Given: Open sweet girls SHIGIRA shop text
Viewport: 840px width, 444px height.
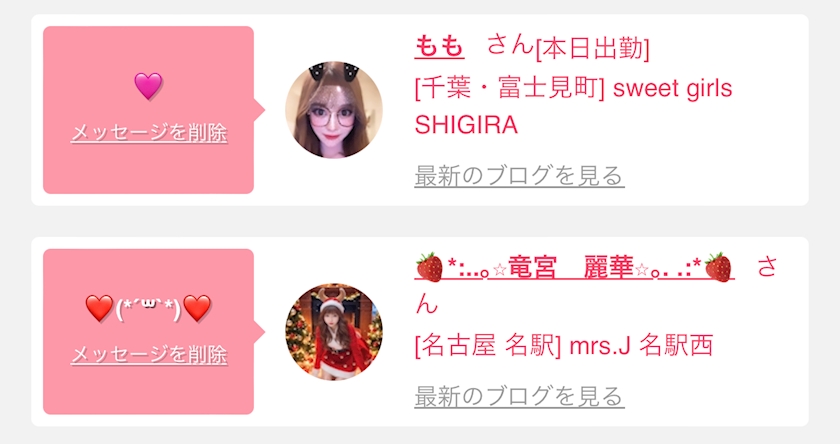Looking at the screenshot, I should coord(573,107).
